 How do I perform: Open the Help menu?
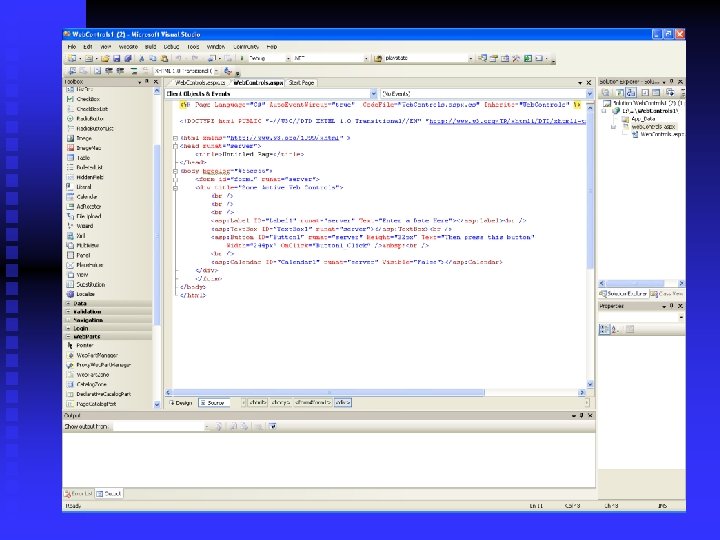point(272,47)
